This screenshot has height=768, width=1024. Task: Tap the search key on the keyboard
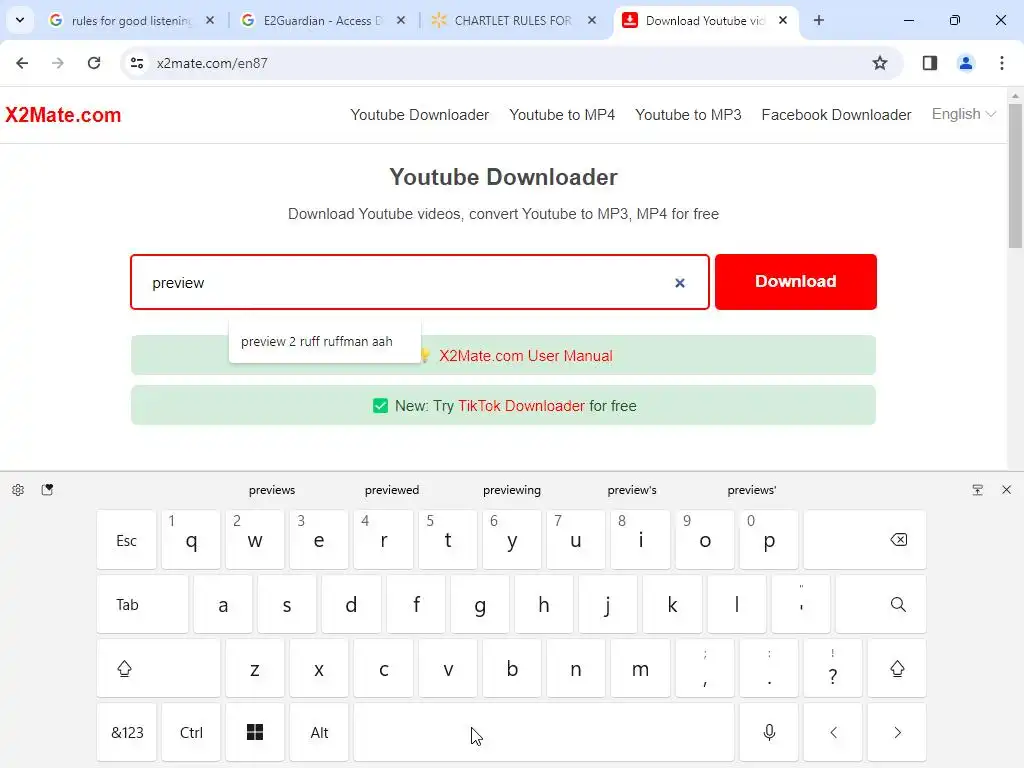point(881,605)
